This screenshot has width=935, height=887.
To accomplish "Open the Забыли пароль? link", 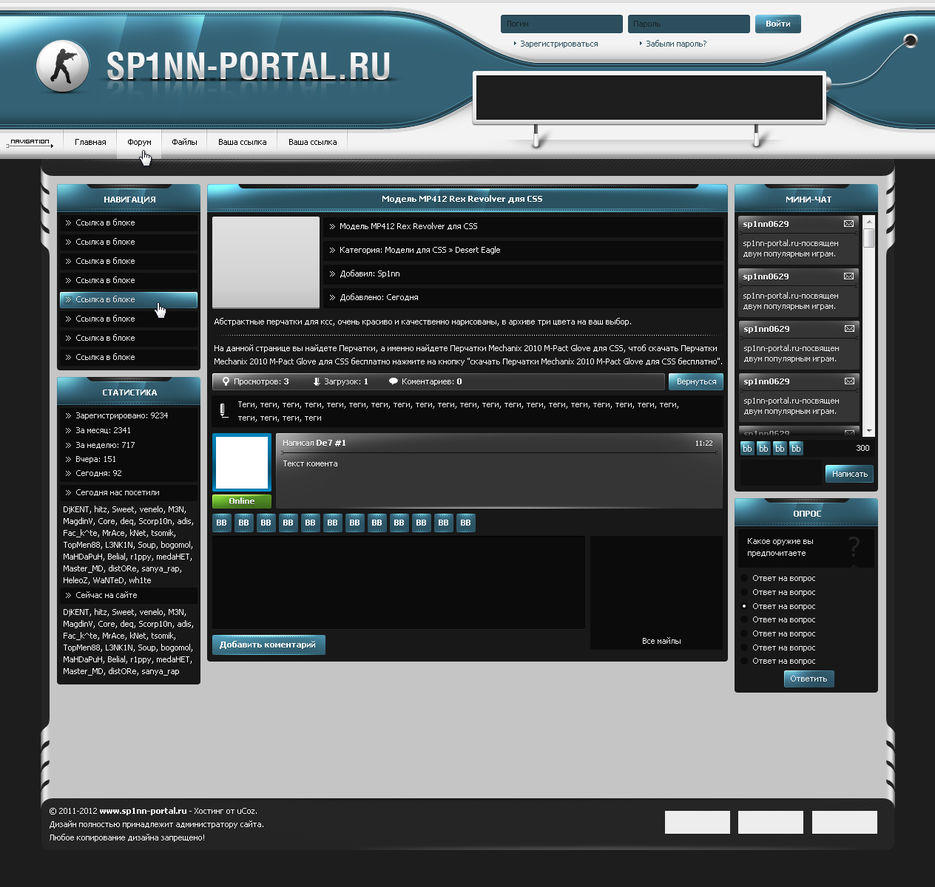I will click(676, 44).
